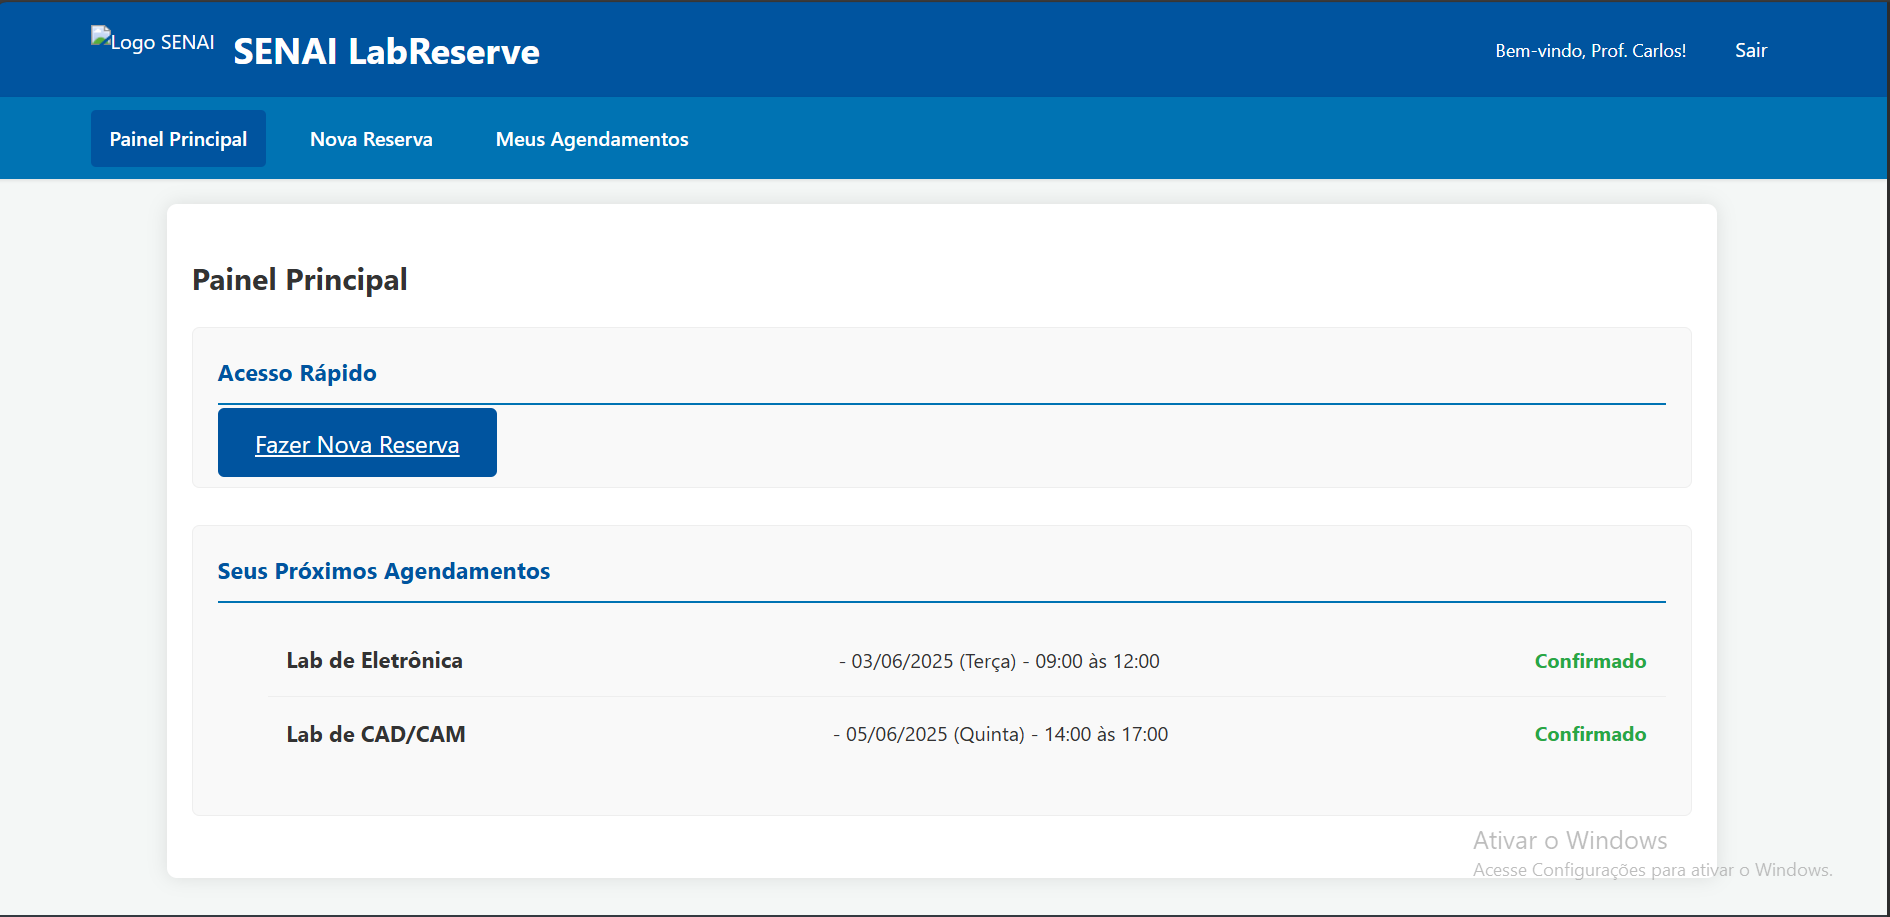Click the Seus Próximos Agendamentos heading
This screenshot has width=1890, height=917.
(383, 571)
